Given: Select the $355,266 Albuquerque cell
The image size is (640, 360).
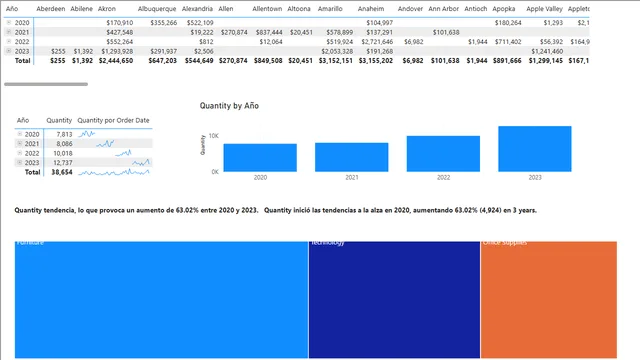Looking at the screenshot, I should pyautogui.click(x=164, y=23).
